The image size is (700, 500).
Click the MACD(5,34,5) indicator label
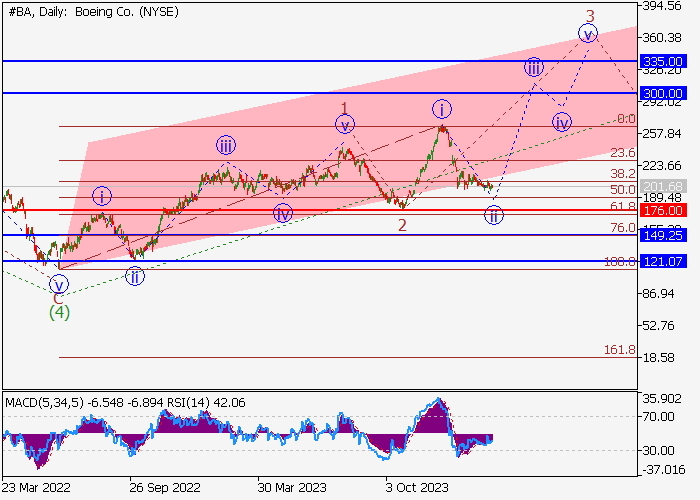point(44,403)
